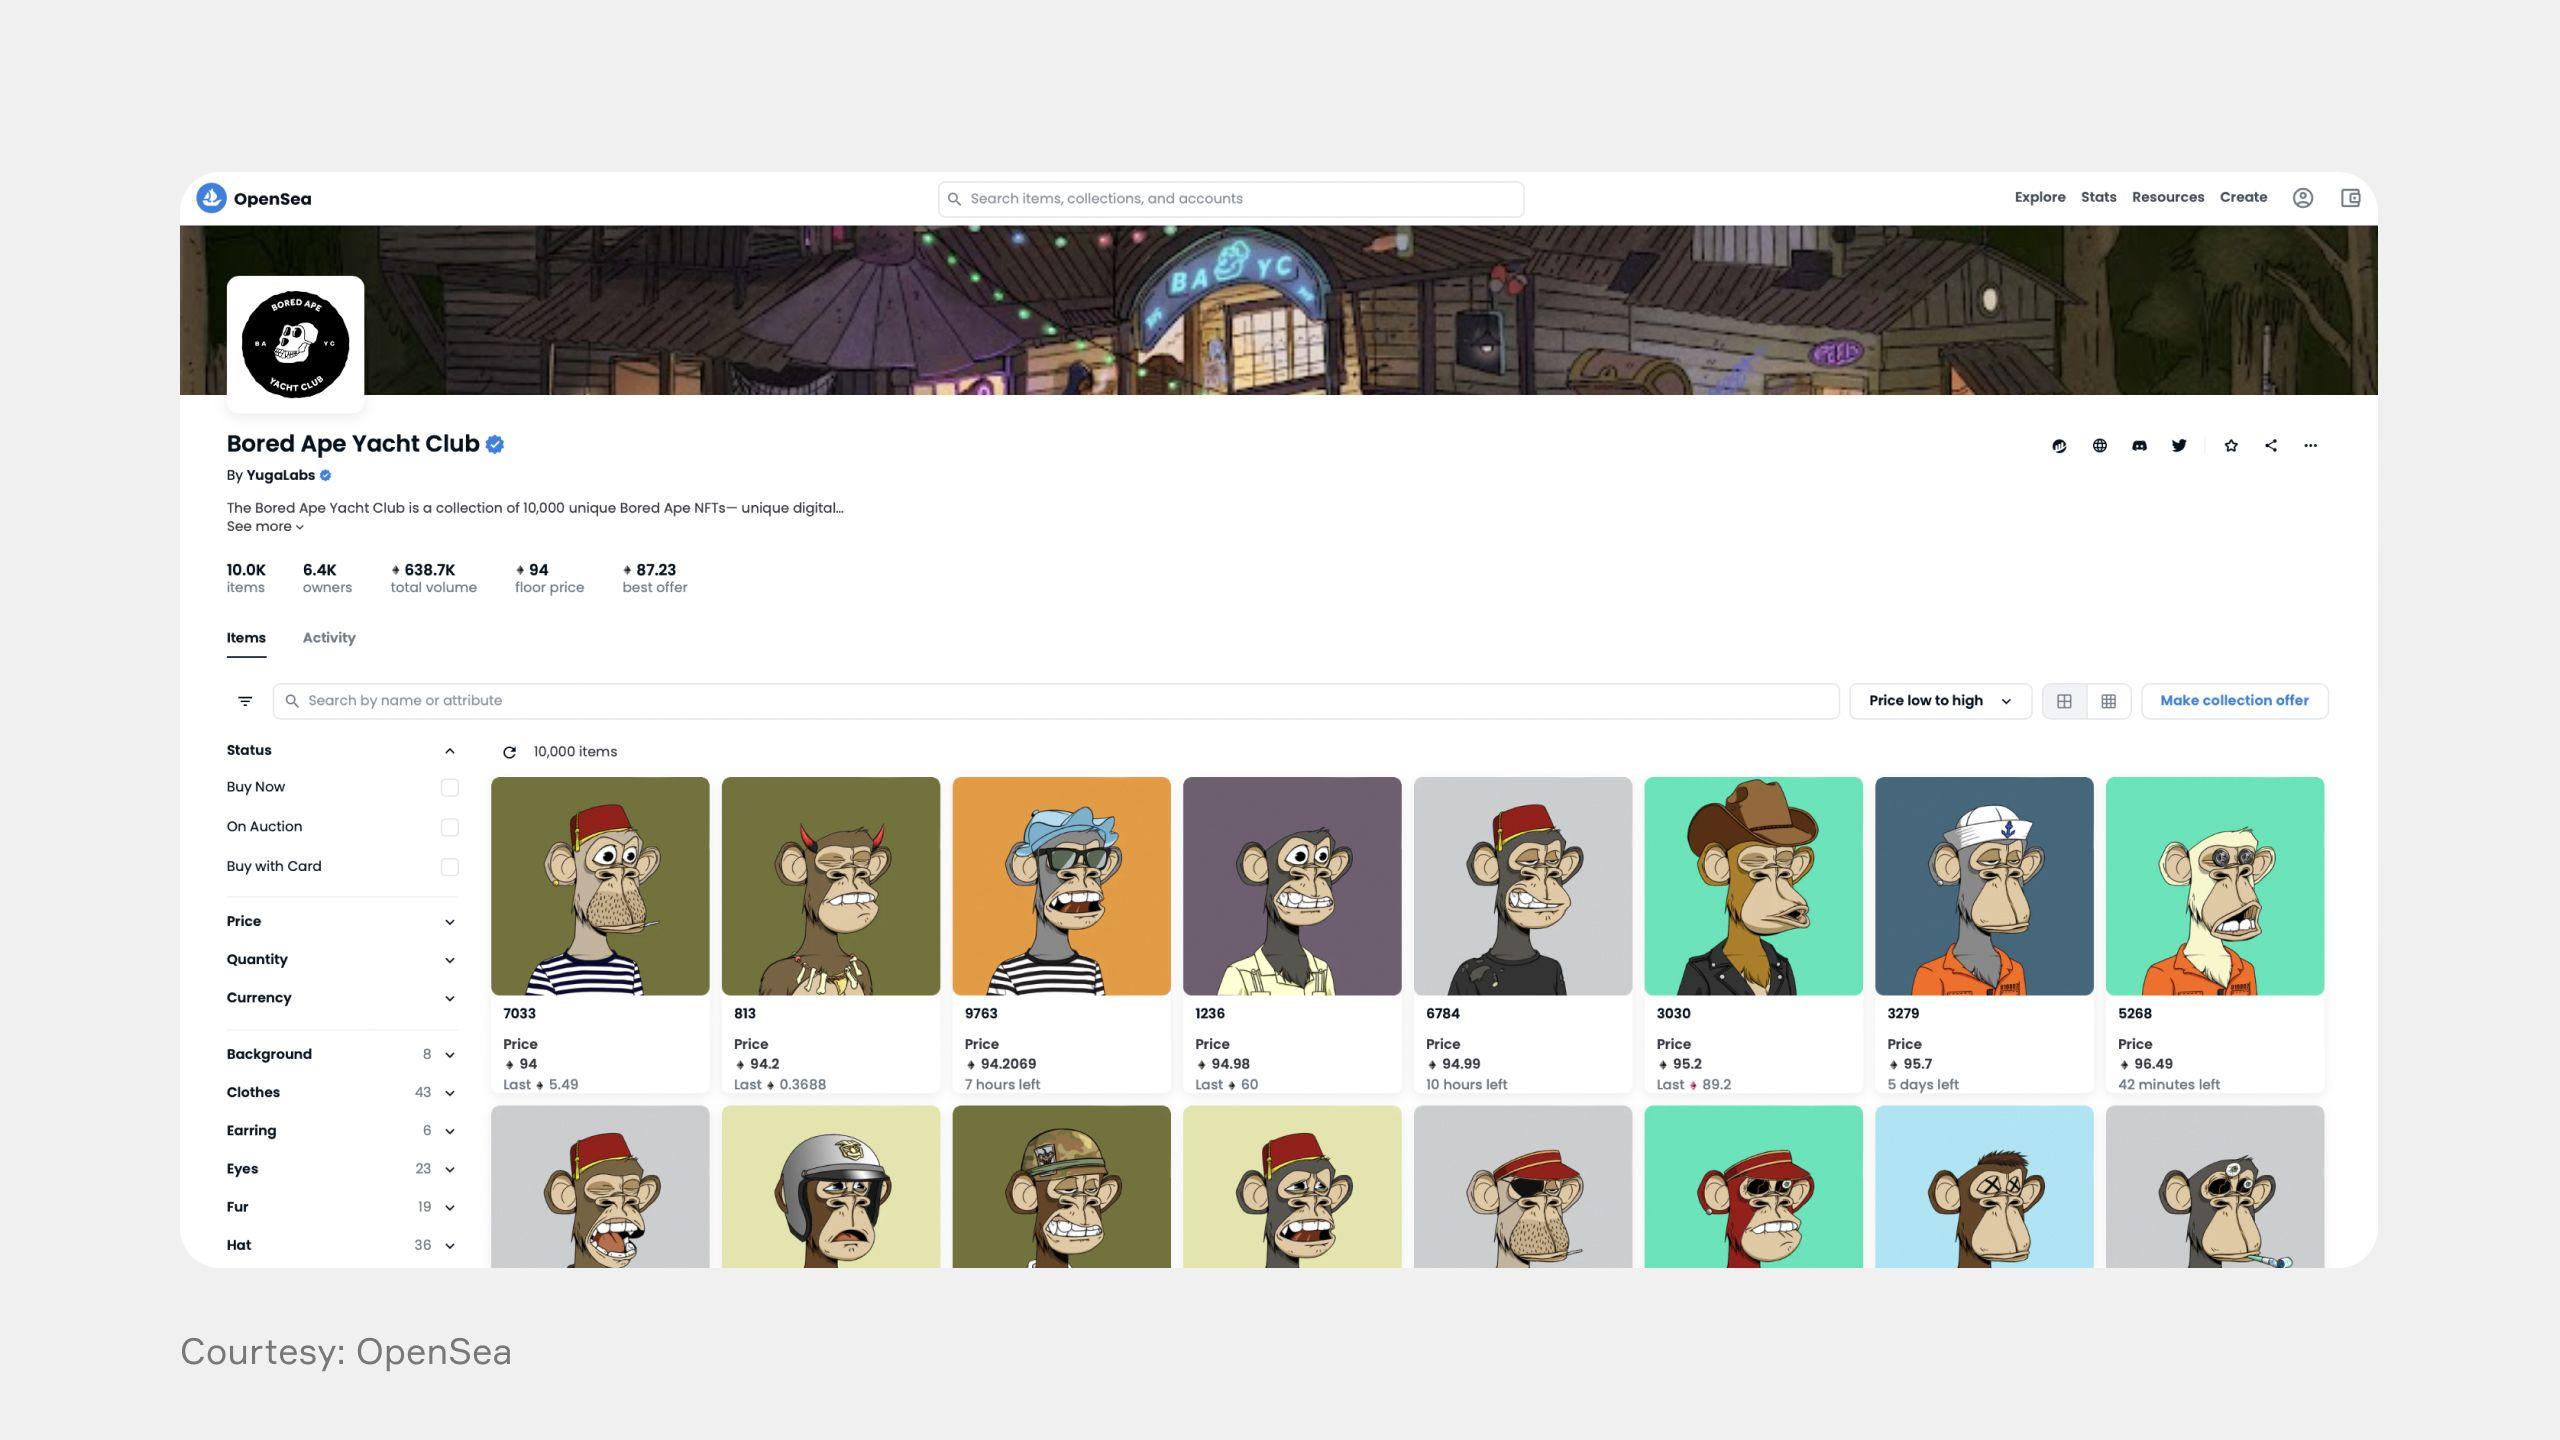Open the wallet icon in header
The width and height of the screenshot is (2560, 1440).
(x=2350, y=198)
